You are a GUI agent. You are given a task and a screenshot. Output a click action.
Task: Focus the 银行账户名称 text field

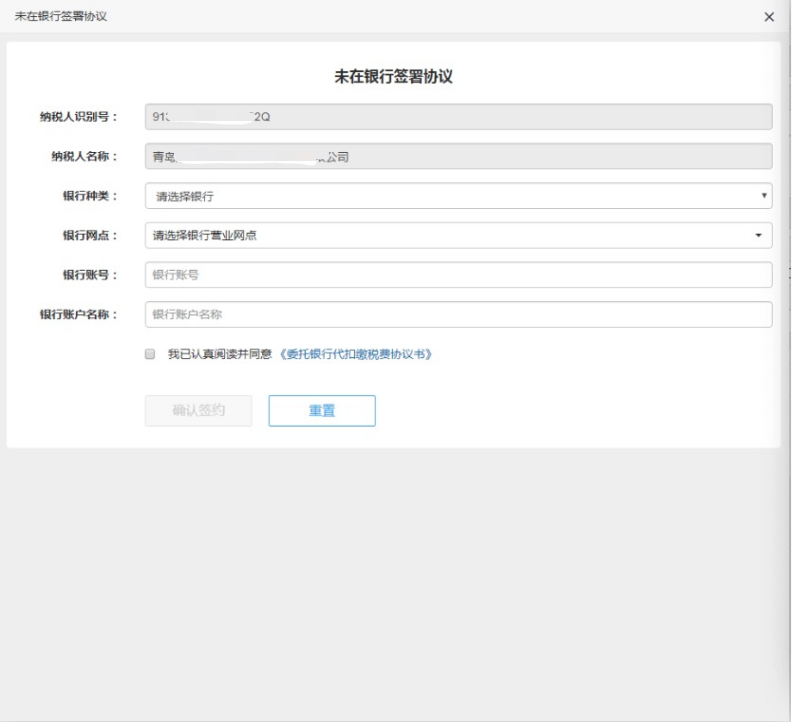pyautogui.click(x=458, y=315)
